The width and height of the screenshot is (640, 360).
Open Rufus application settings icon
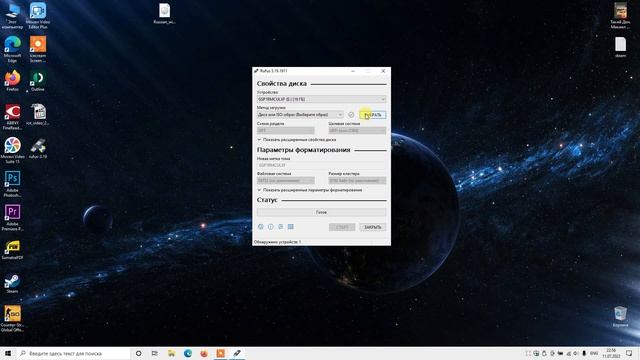[280, 227]
